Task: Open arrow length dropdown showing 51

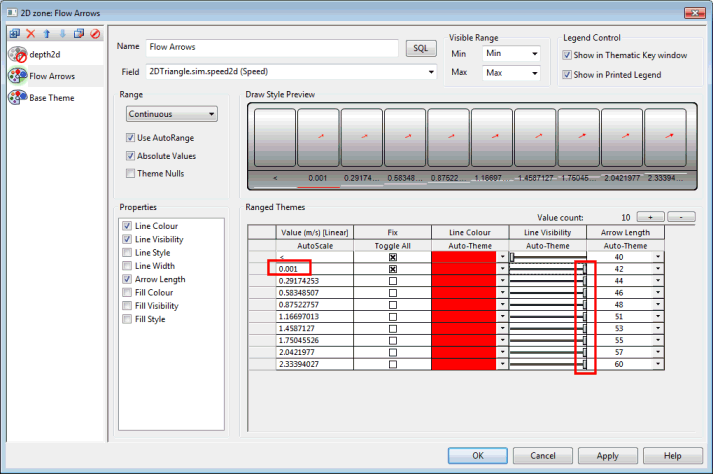Action: click(658, 317)
